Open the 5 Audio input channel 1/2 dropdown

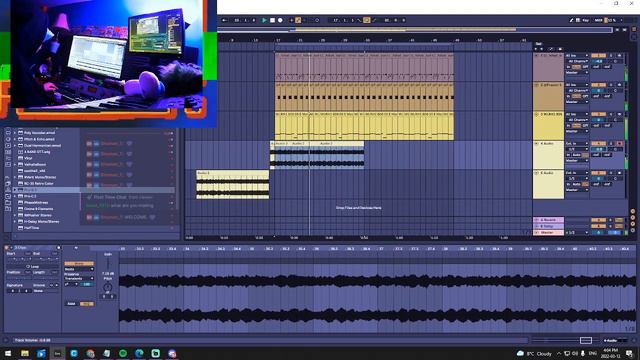pos(577,179)
